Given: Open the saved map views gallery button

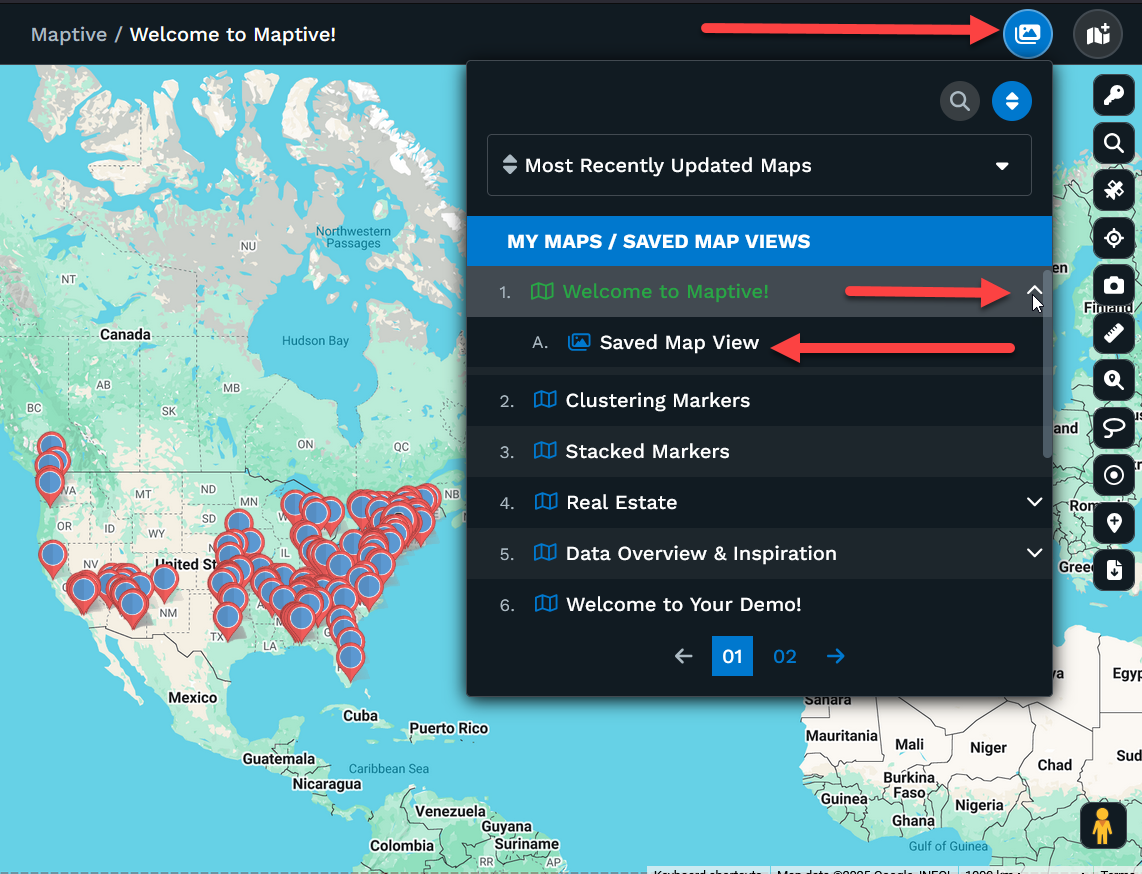Looking at the screenshot, I should [x=1027, y=34].
